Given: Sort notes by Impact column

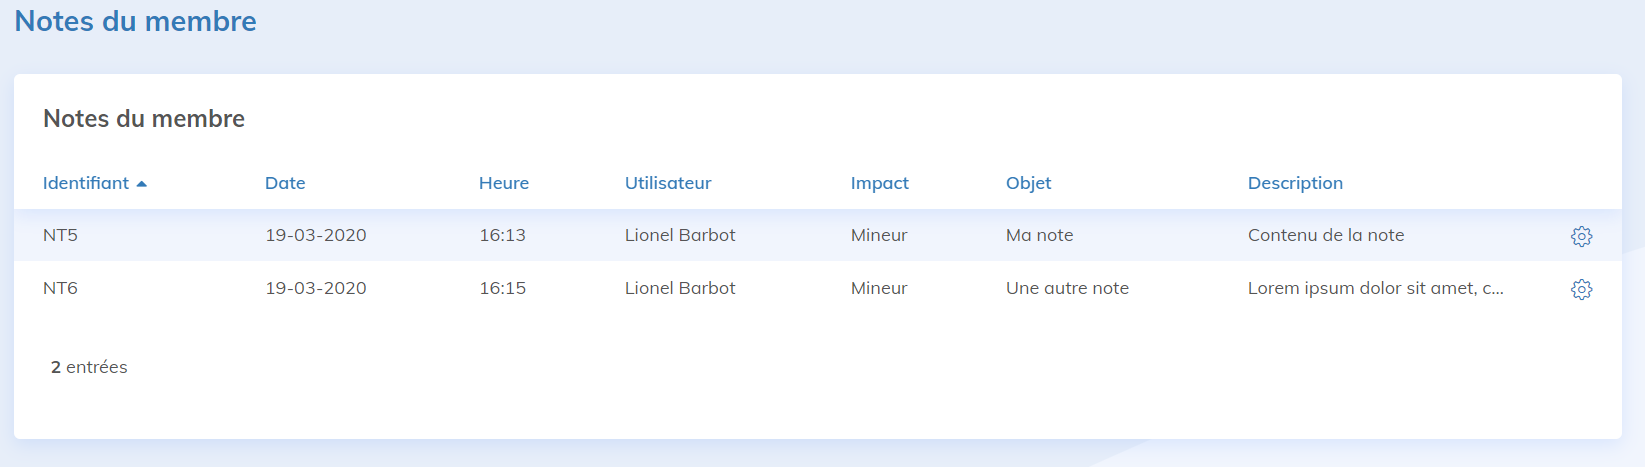Looking at the screenshot, I should coord(880,183).
